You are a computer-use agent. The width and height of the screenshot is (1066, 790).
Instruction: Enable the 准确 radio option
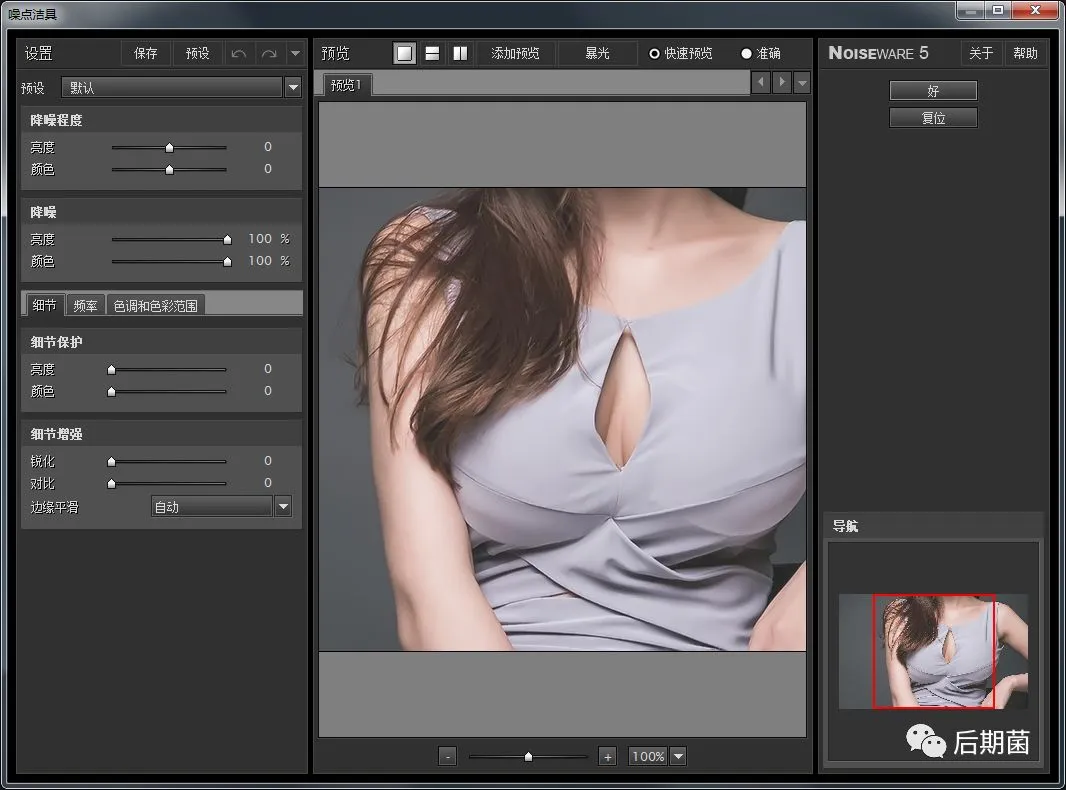pos(746,54)
